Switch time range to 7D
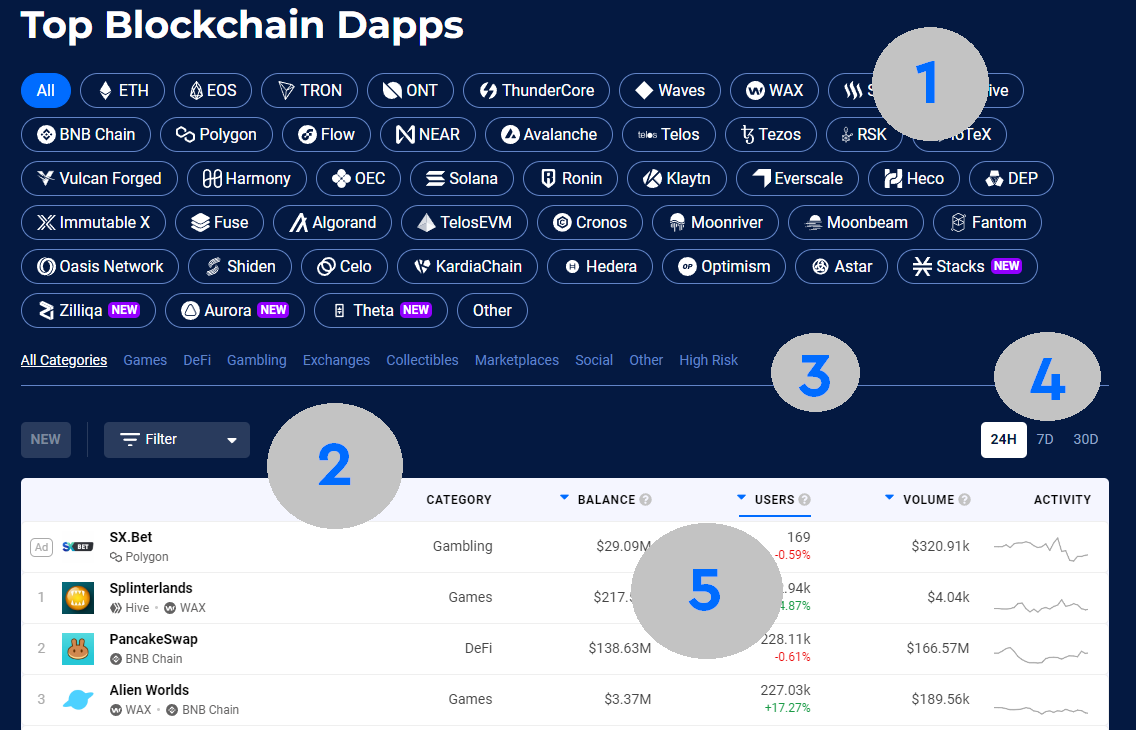 (1045, 439)
